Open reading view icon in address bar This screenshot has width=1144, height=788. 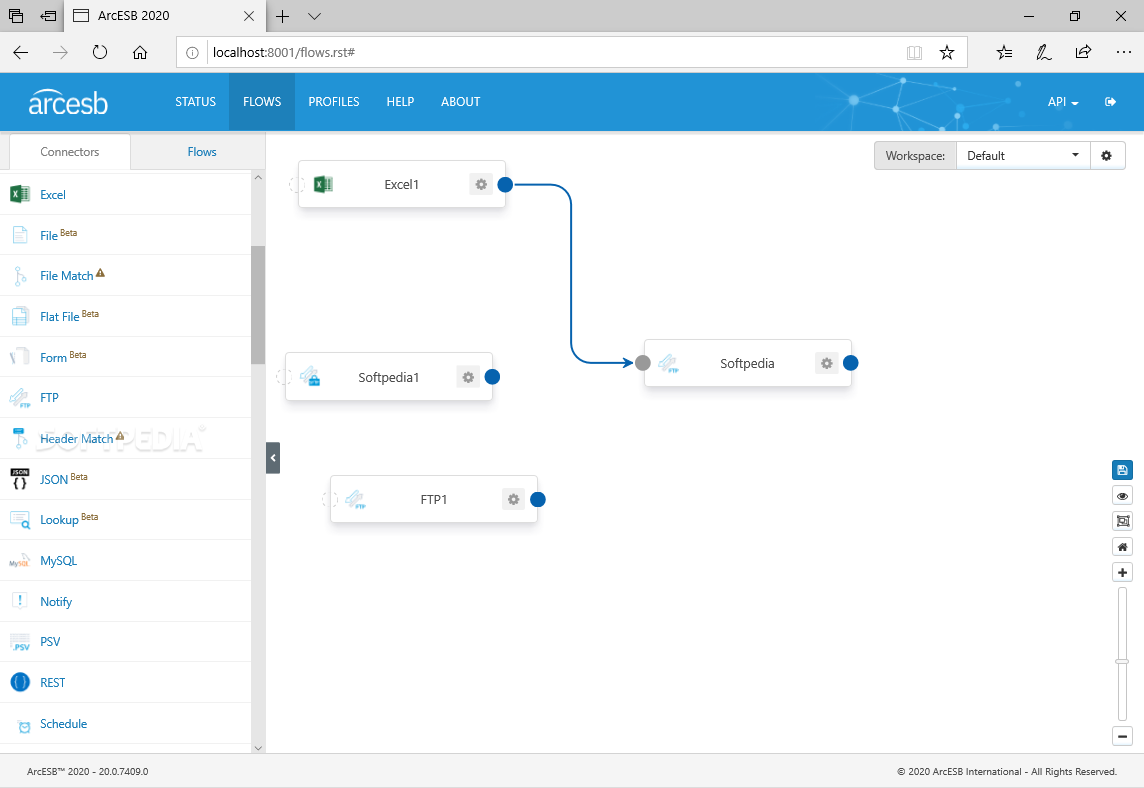914,53
